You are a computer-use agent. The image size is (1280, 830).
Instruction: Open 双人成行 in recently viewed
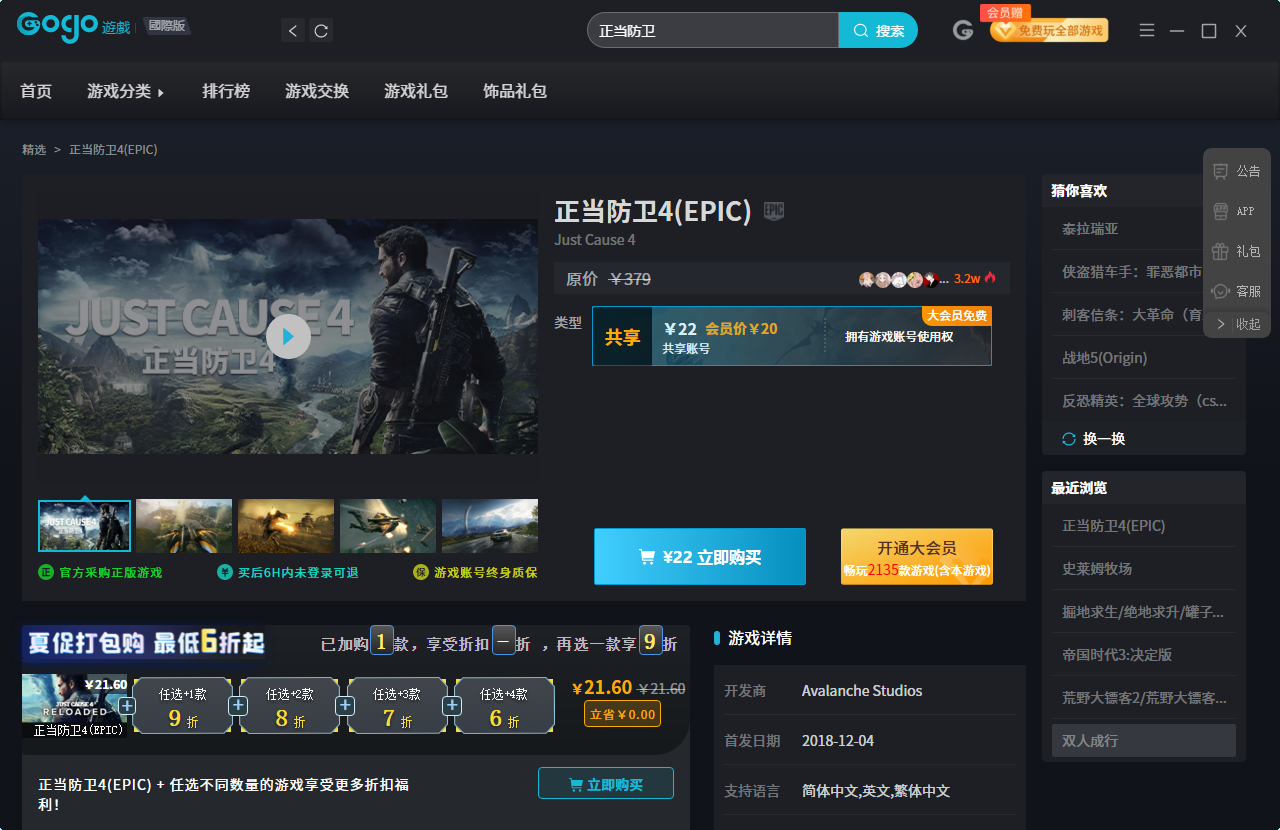[1144, 741]
